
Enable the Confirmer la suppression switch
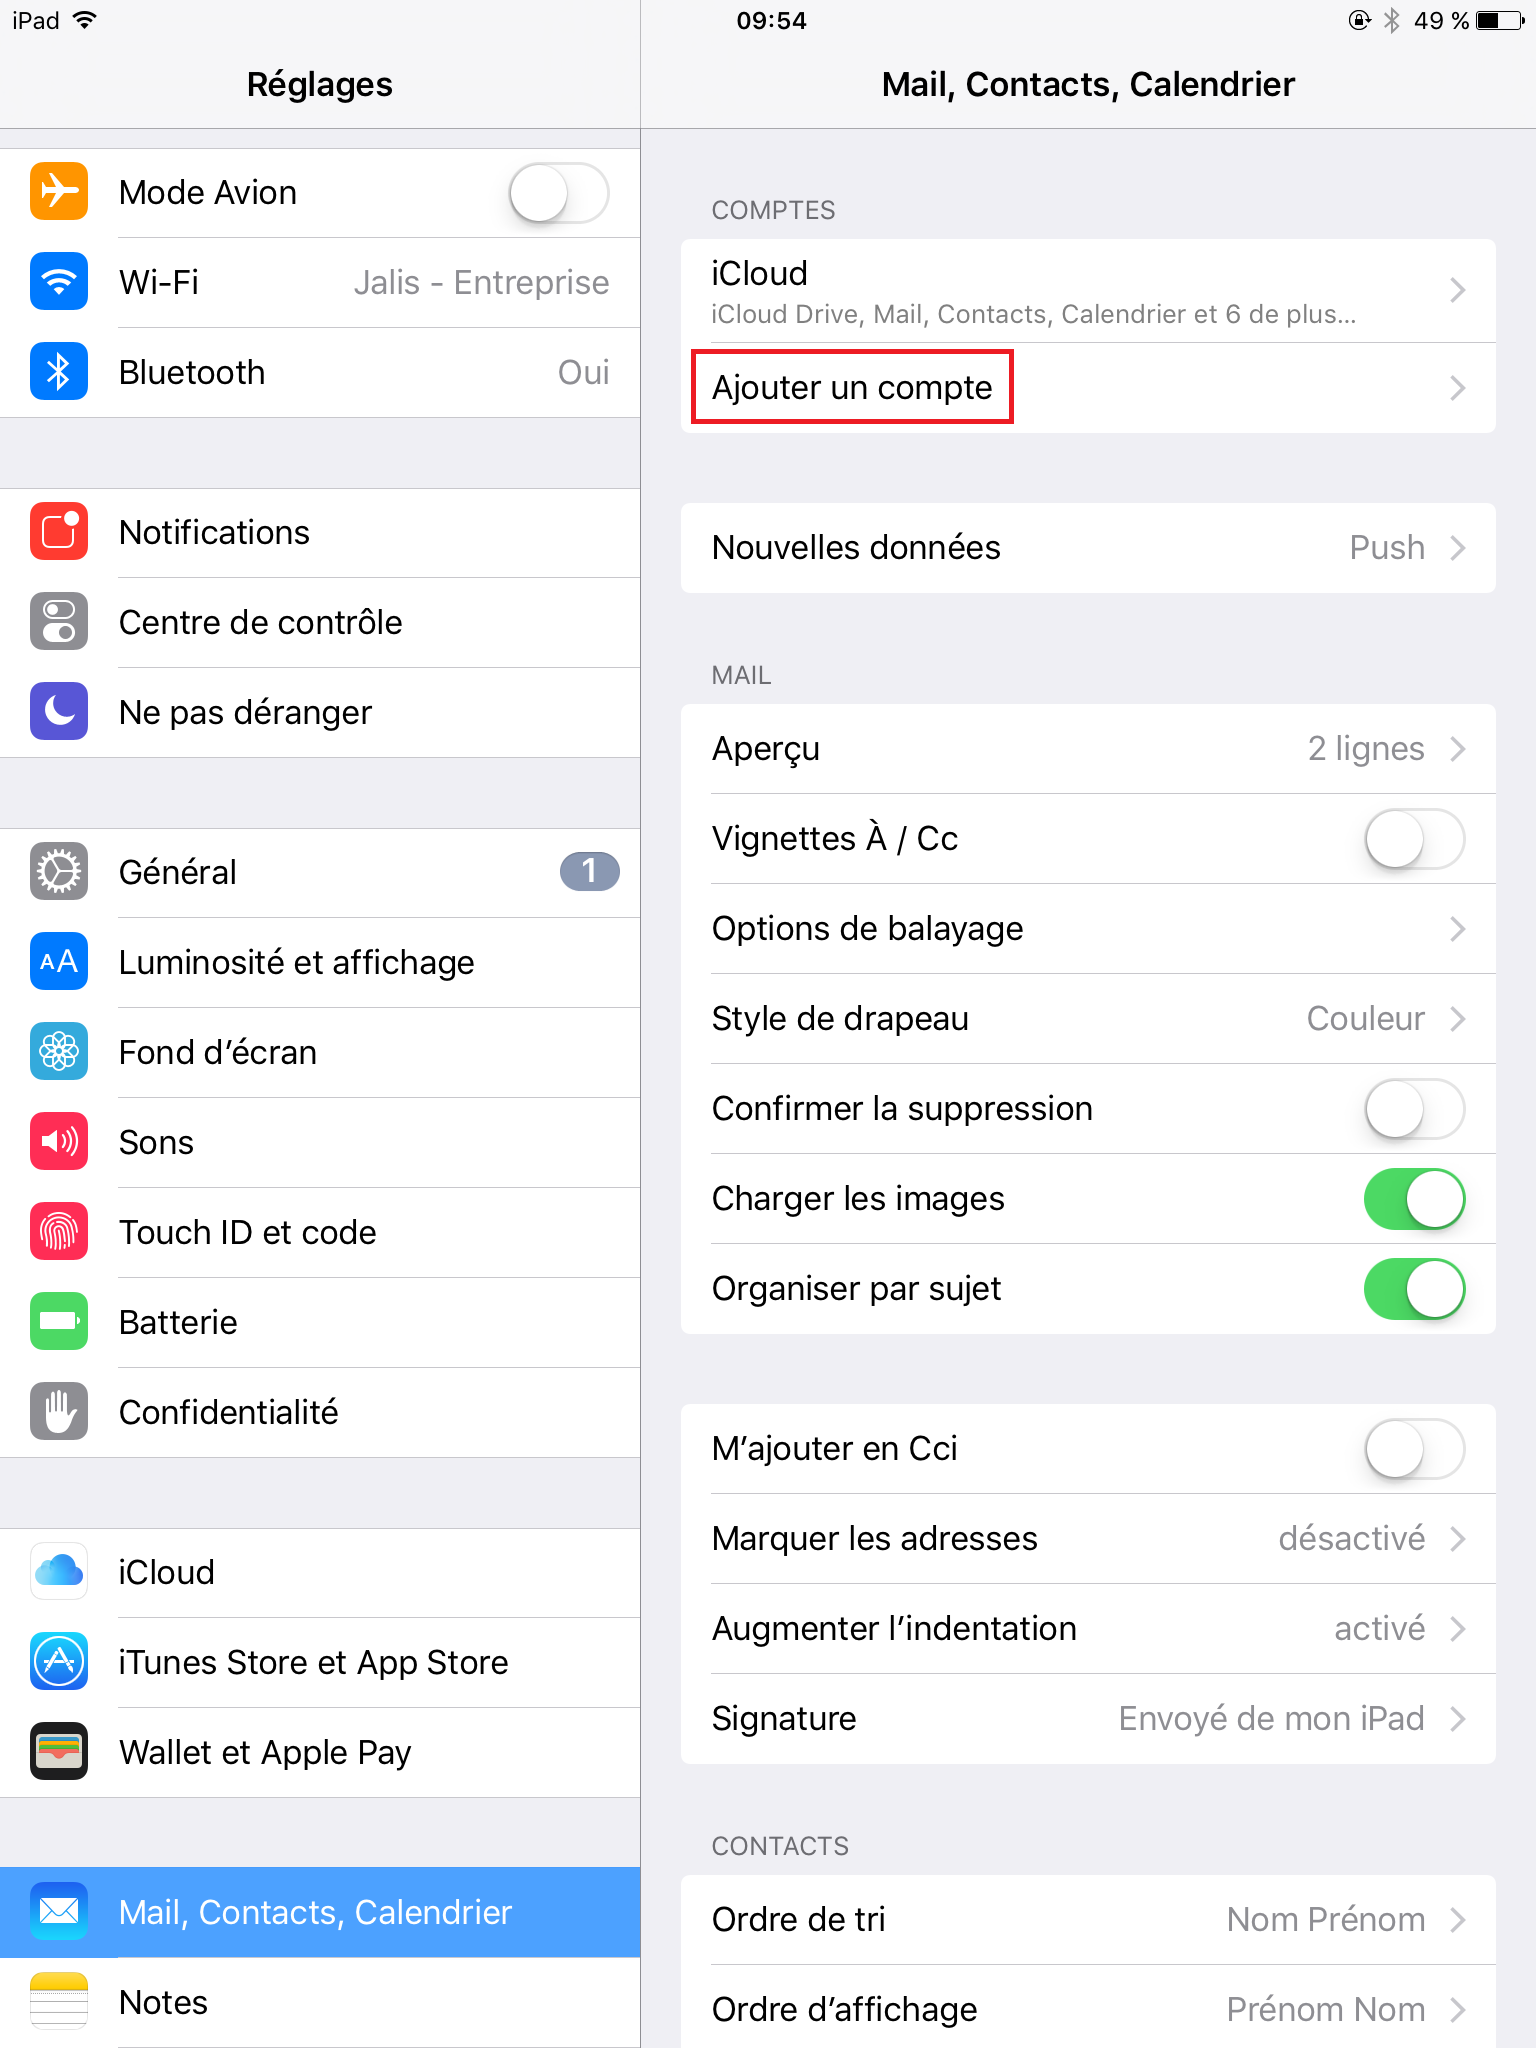(x=1414, y=1109)
